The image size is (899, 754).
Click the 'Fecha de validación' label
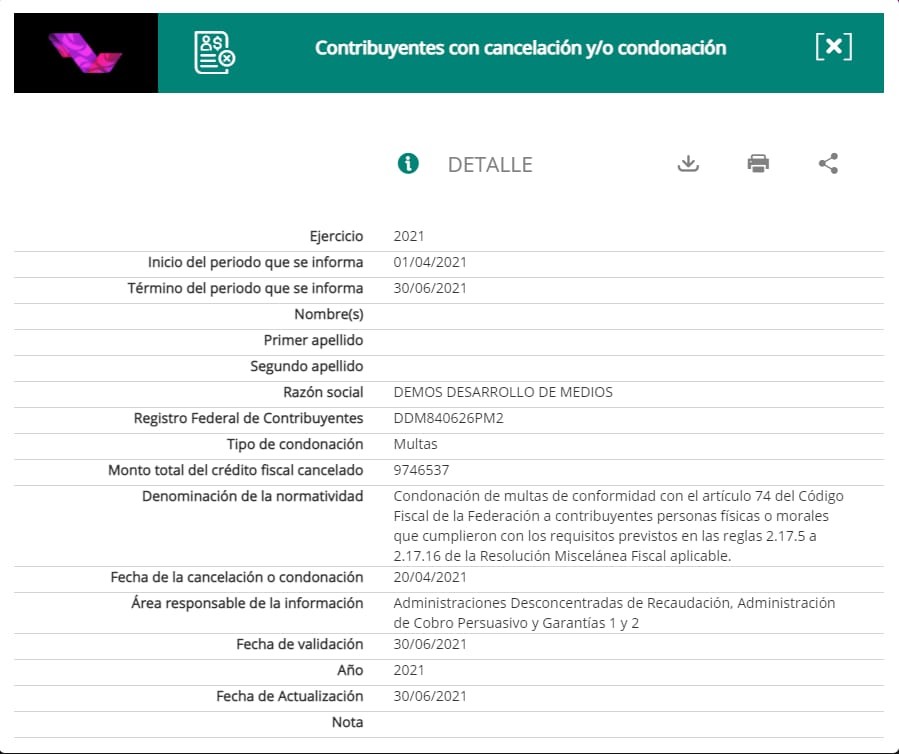[x=299, y=644]
